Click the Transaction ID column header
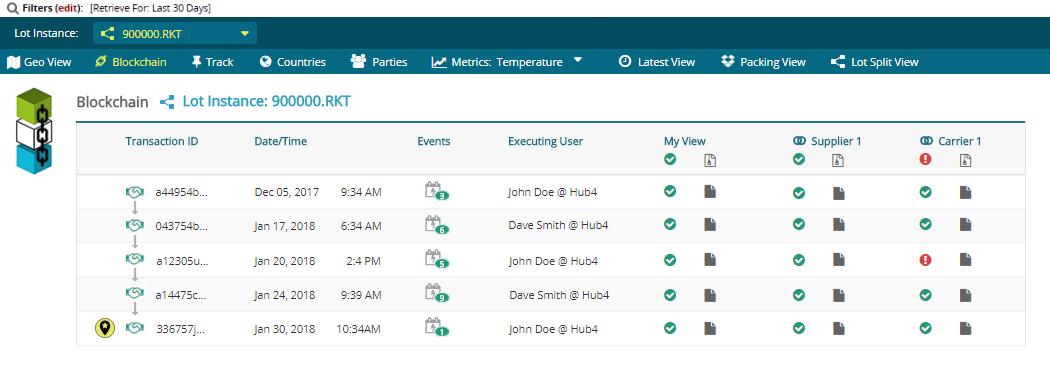The width and height of the screenshot is (1050, 378). [161, 141]
